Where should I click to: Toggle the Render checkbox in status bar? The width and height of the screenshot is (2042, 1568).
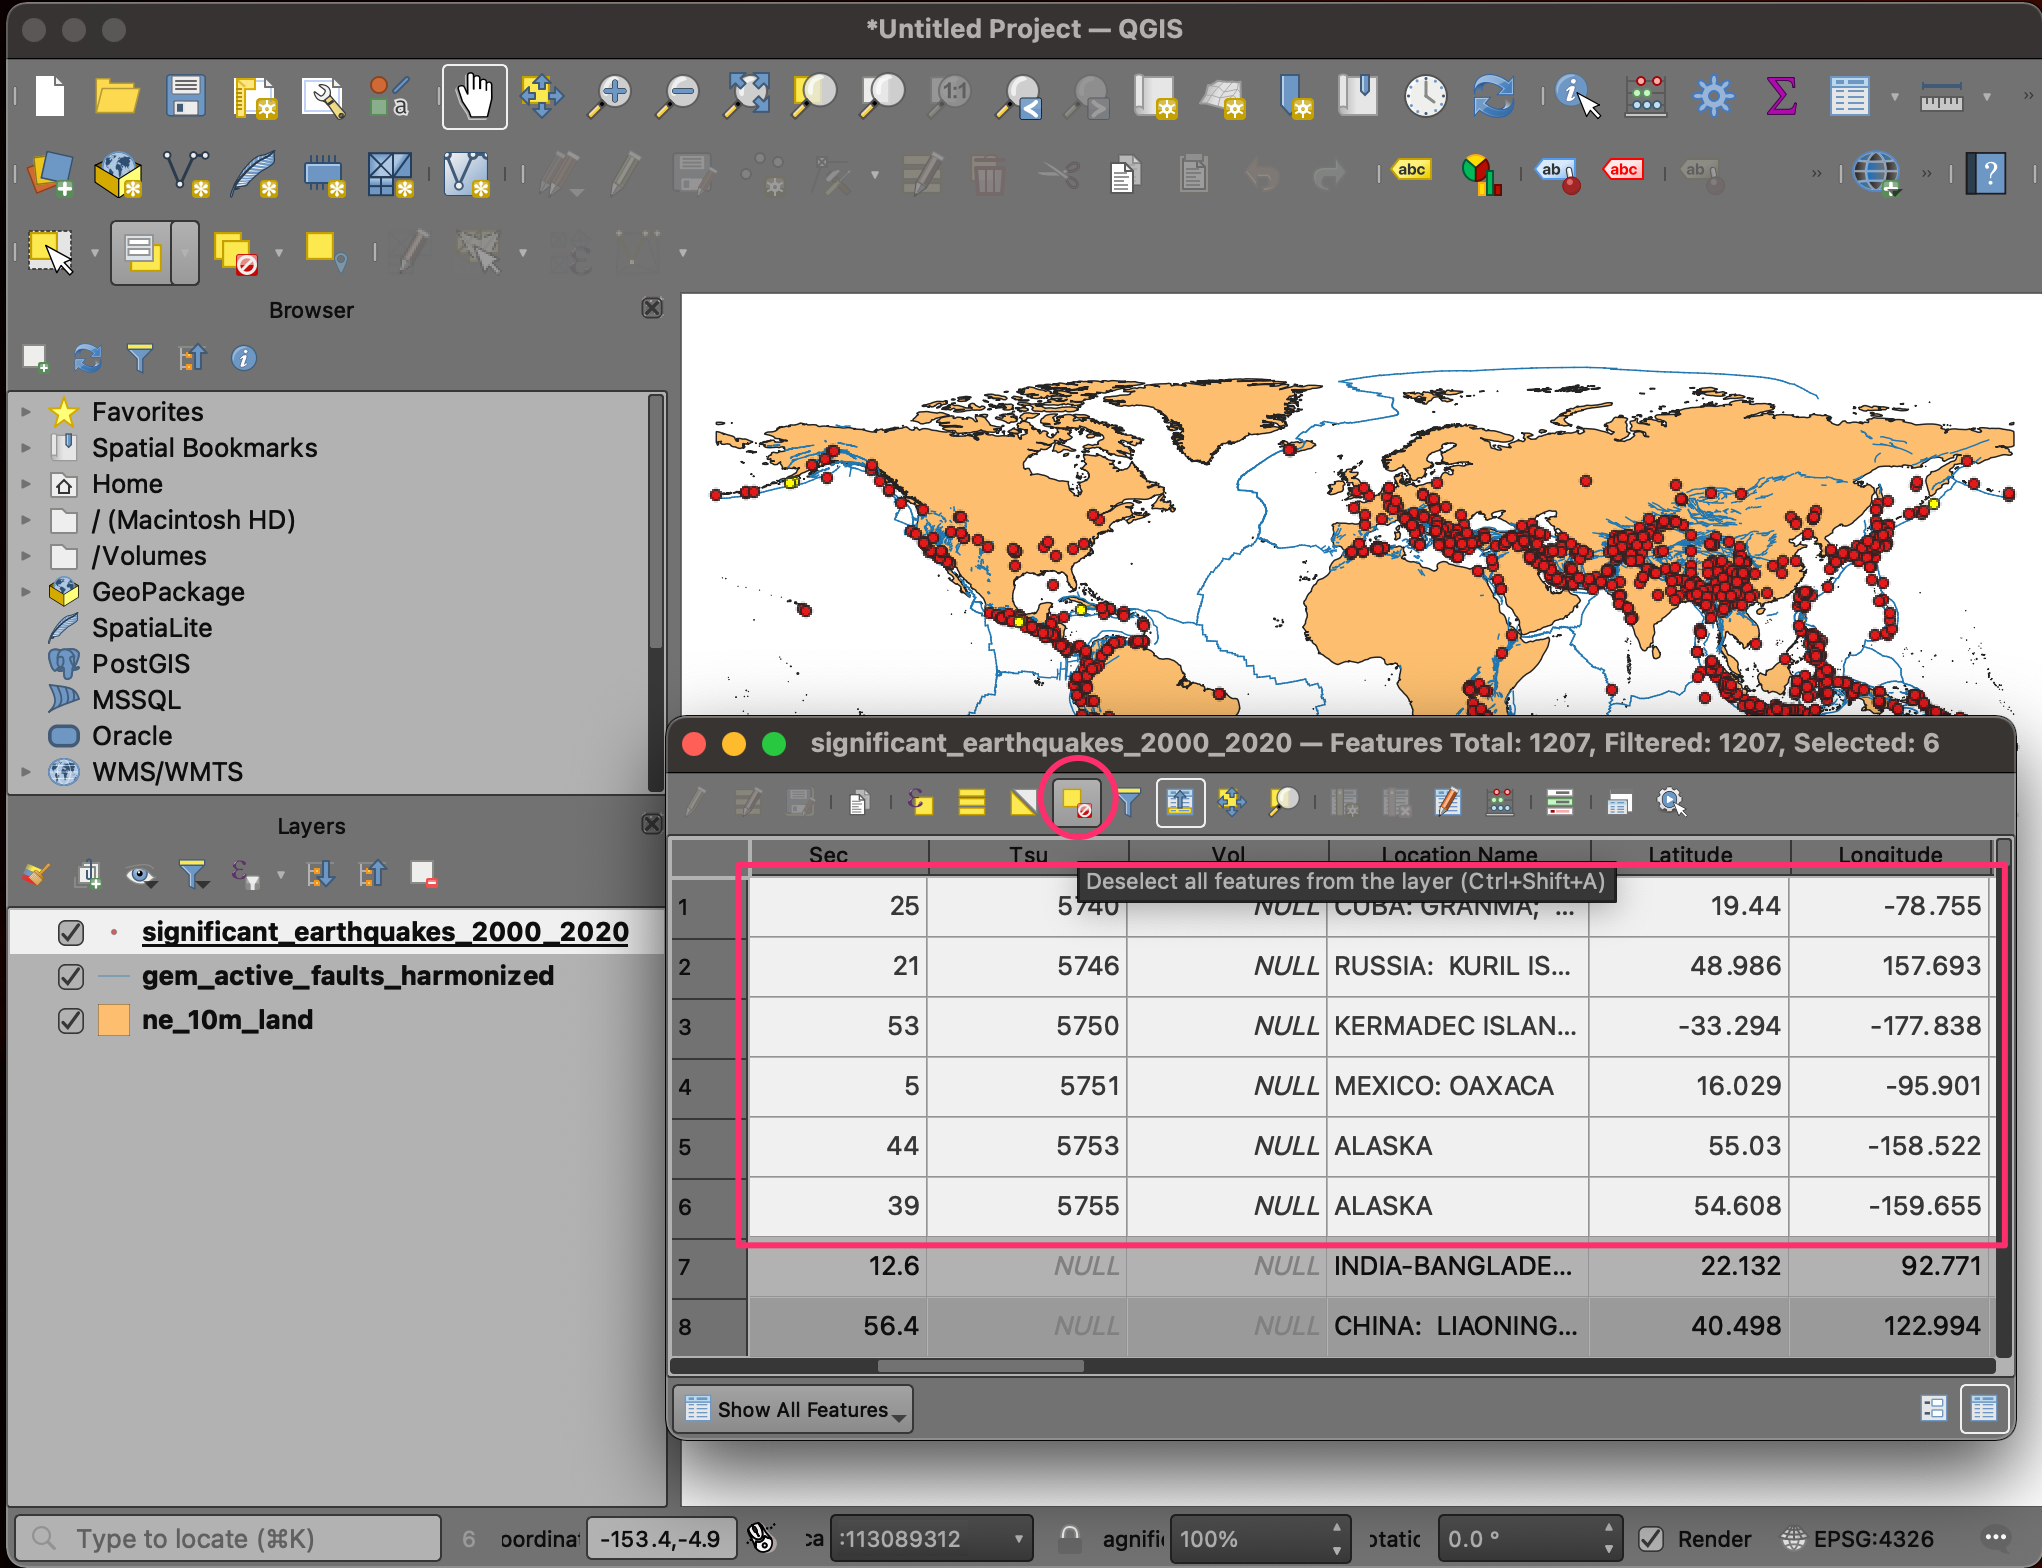coord(1651,1538)
